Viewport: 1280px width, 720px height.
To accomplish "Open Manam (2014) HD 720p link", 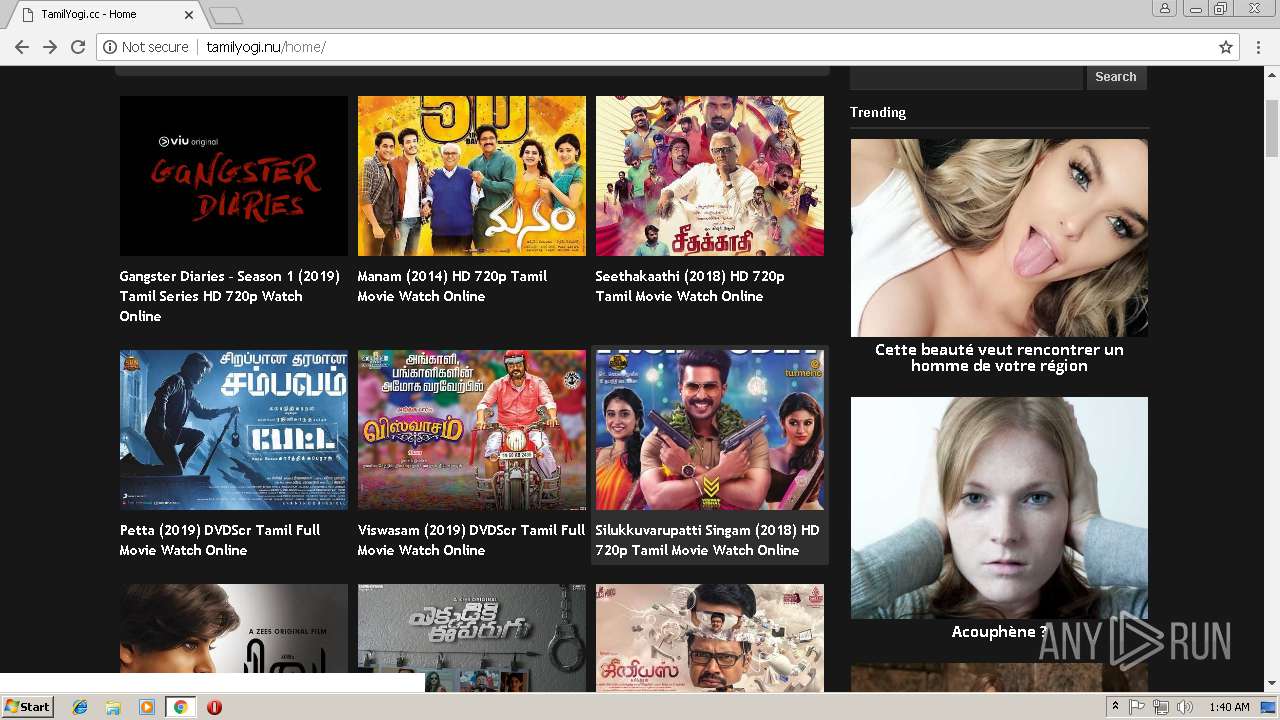I will coord(453,286).
